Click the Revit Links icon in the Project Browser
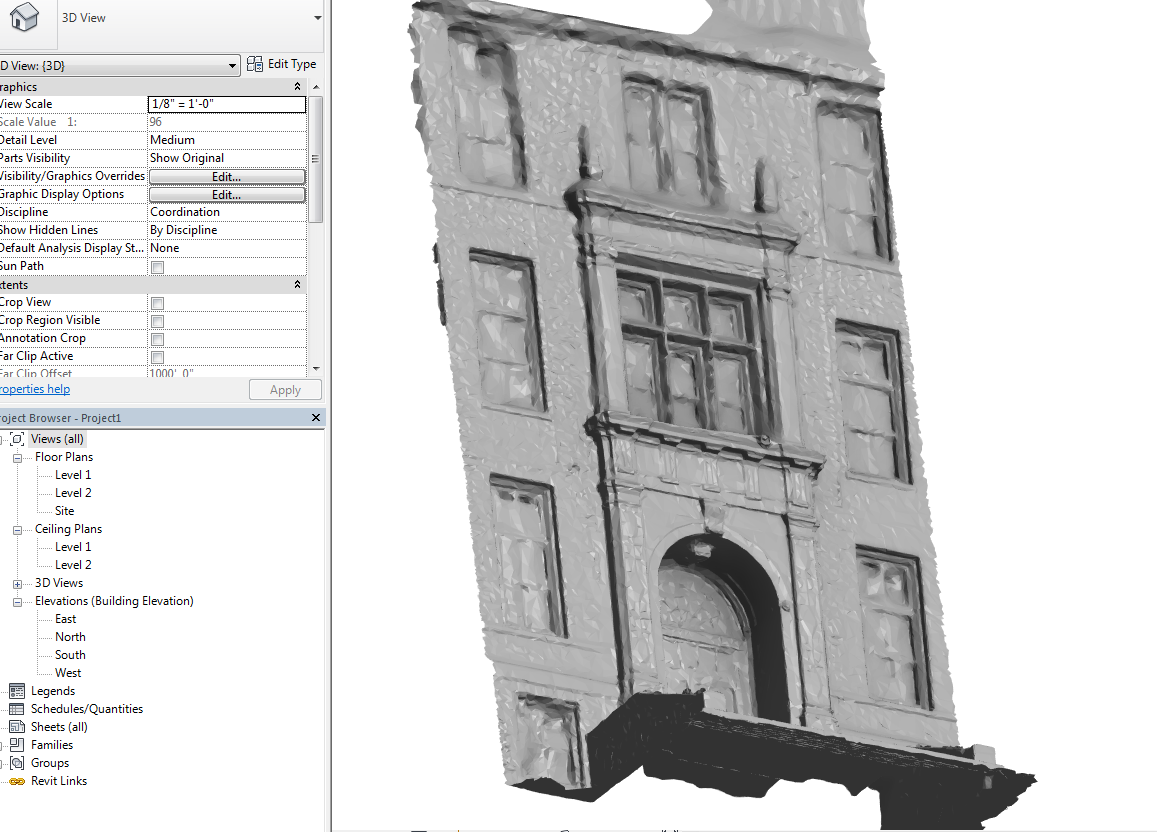 pyautogui.click(x=17, y=780)
